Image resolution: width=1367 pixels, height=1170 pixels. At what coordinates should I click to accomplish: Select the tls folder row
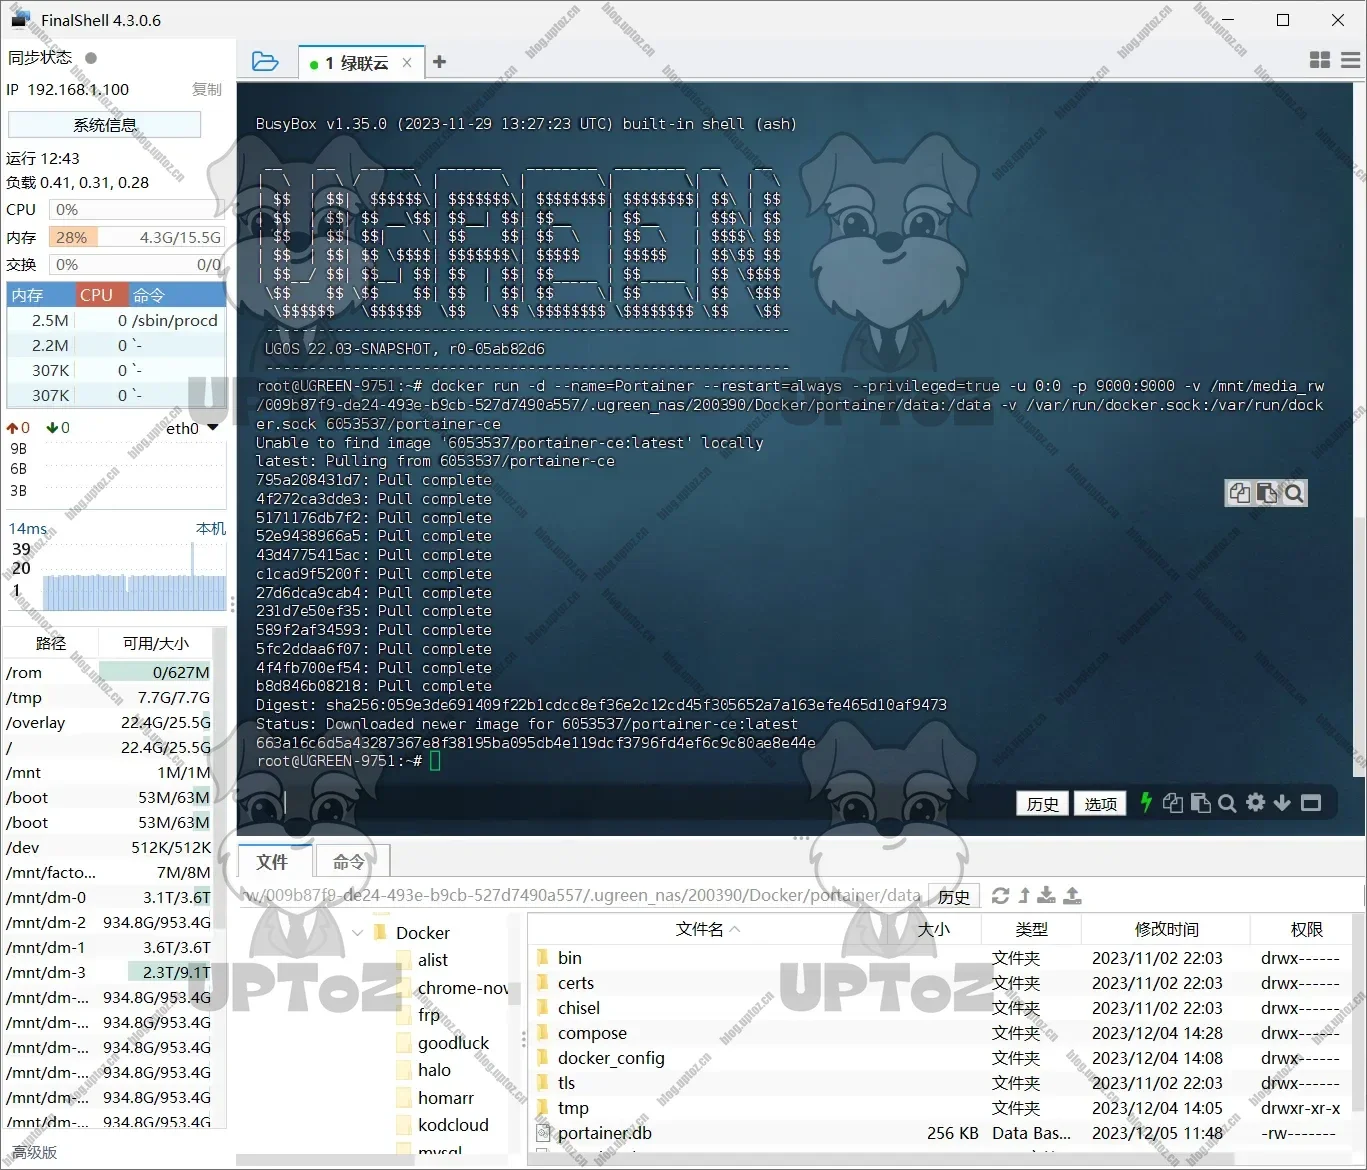click(940, 1083)
